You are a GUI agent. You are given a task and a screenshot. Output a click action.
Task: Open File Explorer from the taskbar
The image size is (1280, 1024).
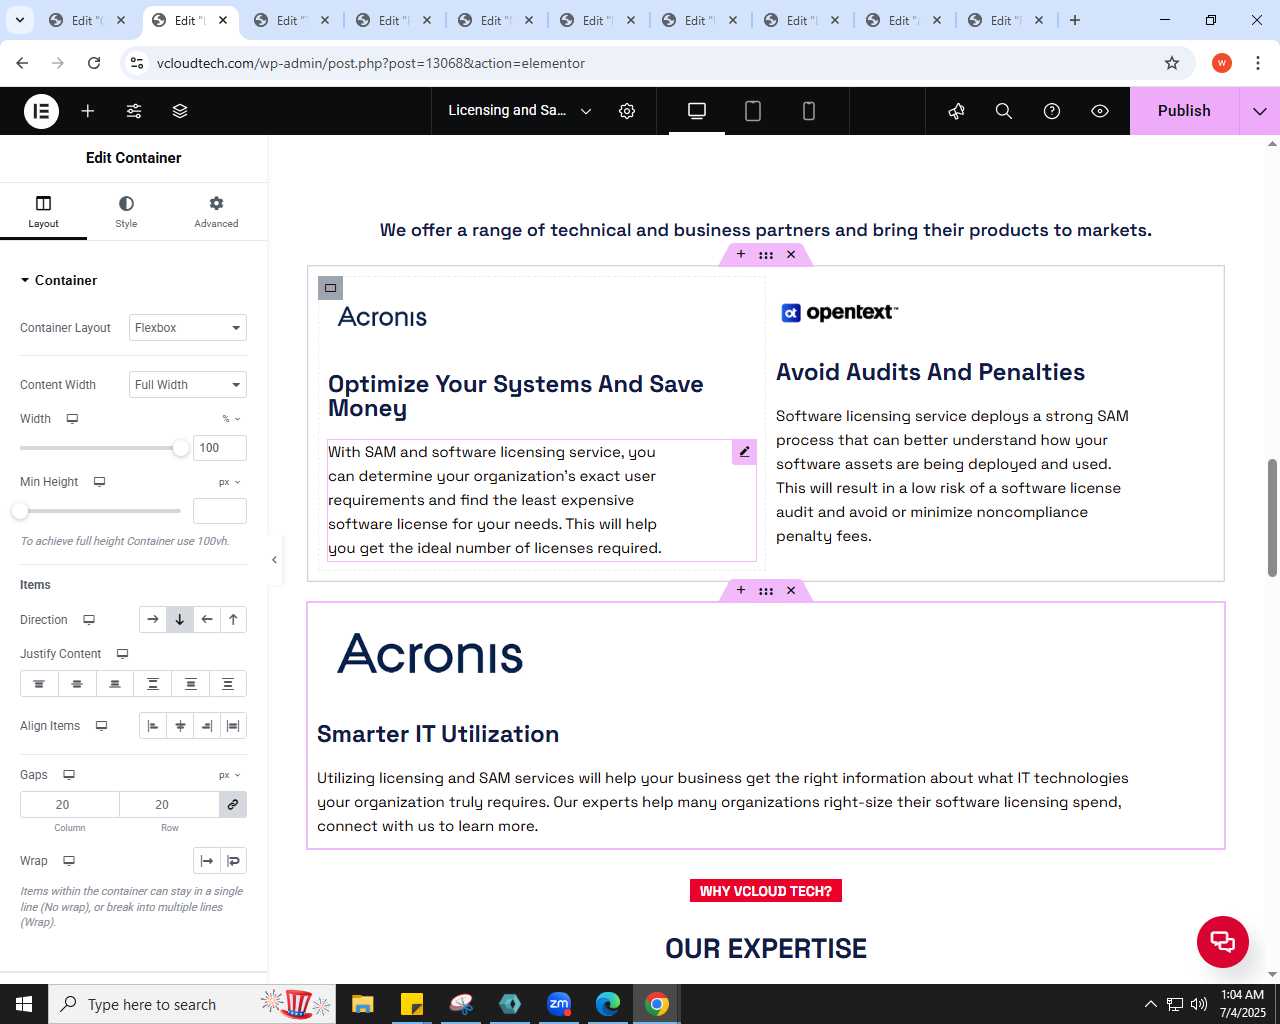pos(362,1004)
